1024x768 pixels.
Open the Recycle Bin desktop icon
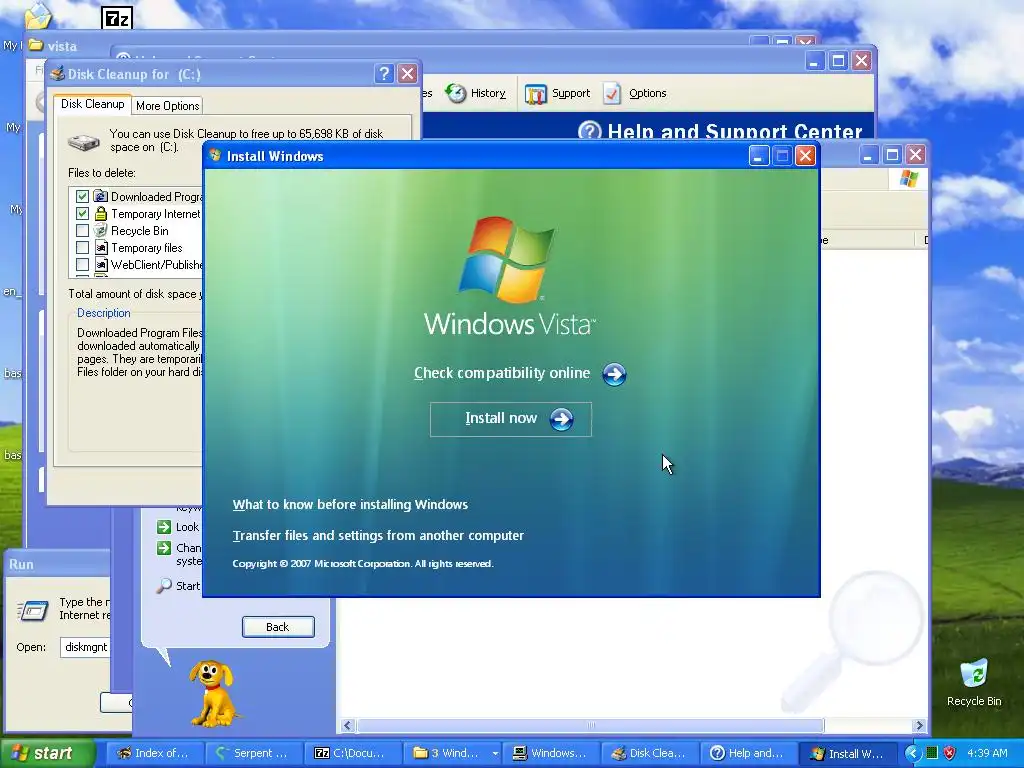click(x=974, y=683)
